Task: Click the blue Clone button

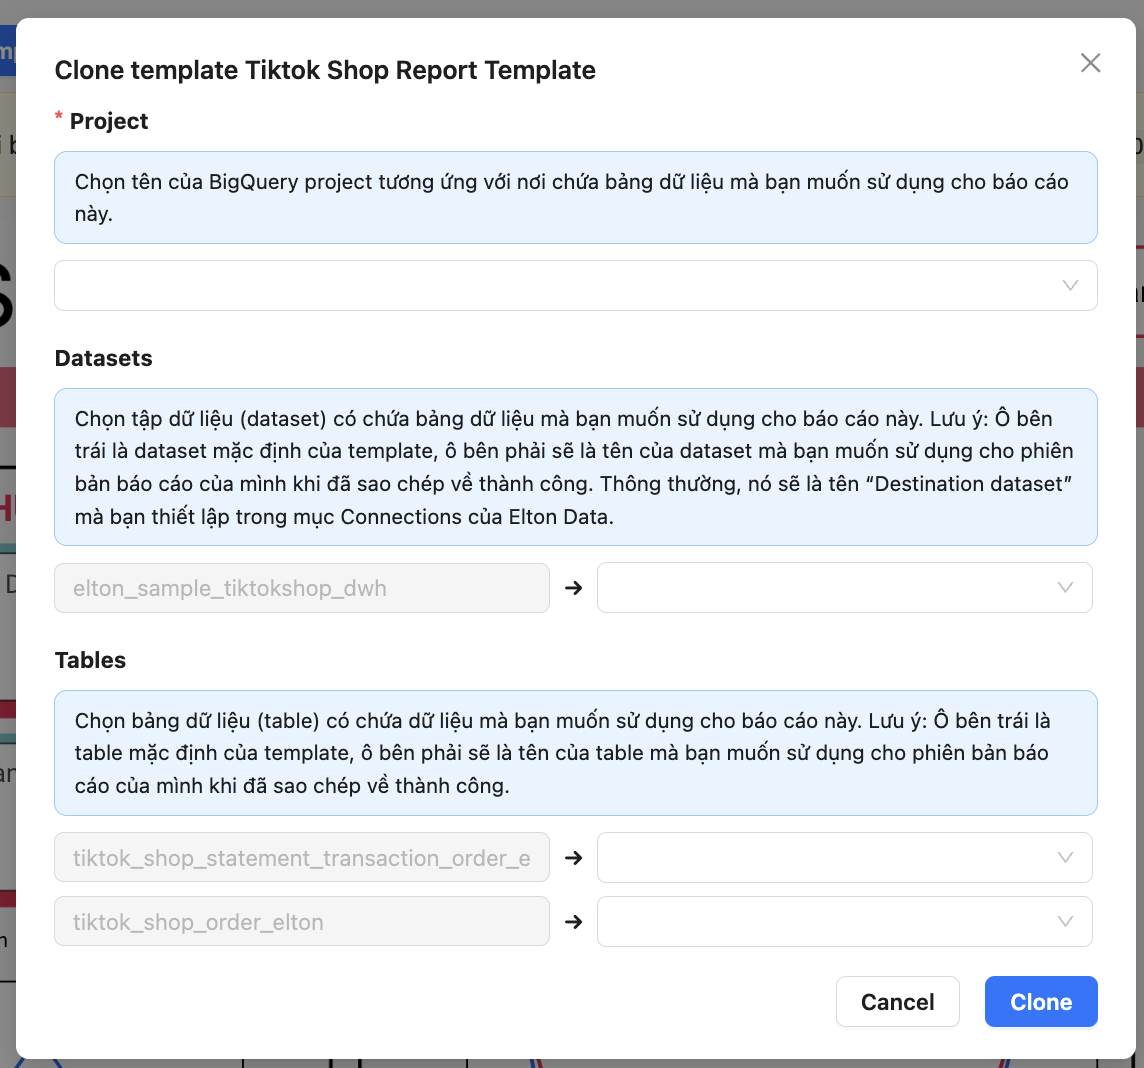Action: click(x=1041, y=1002)
